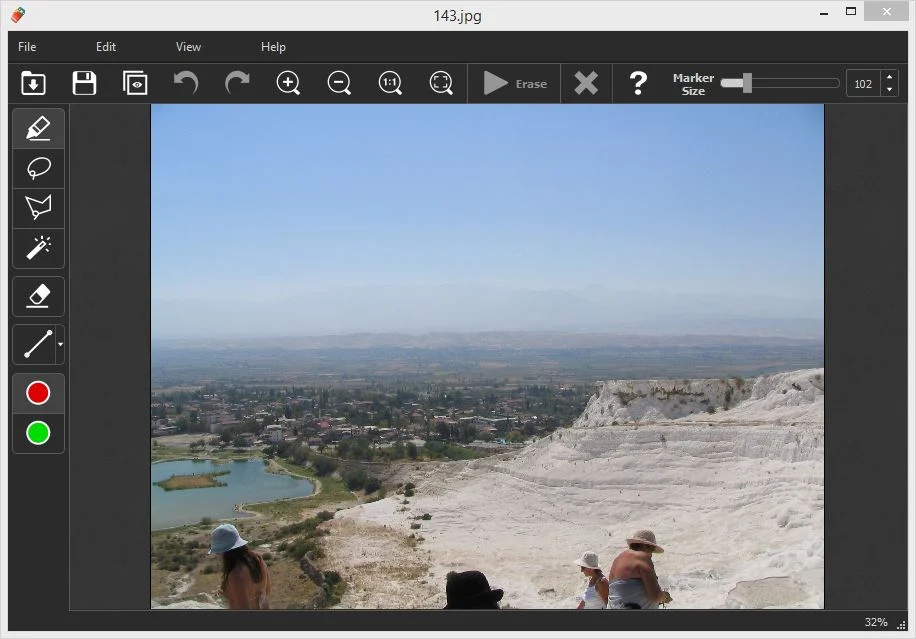Select the Lasso selection tool
The height and width of the screenshot is (639, 916).
click(38, 168)
